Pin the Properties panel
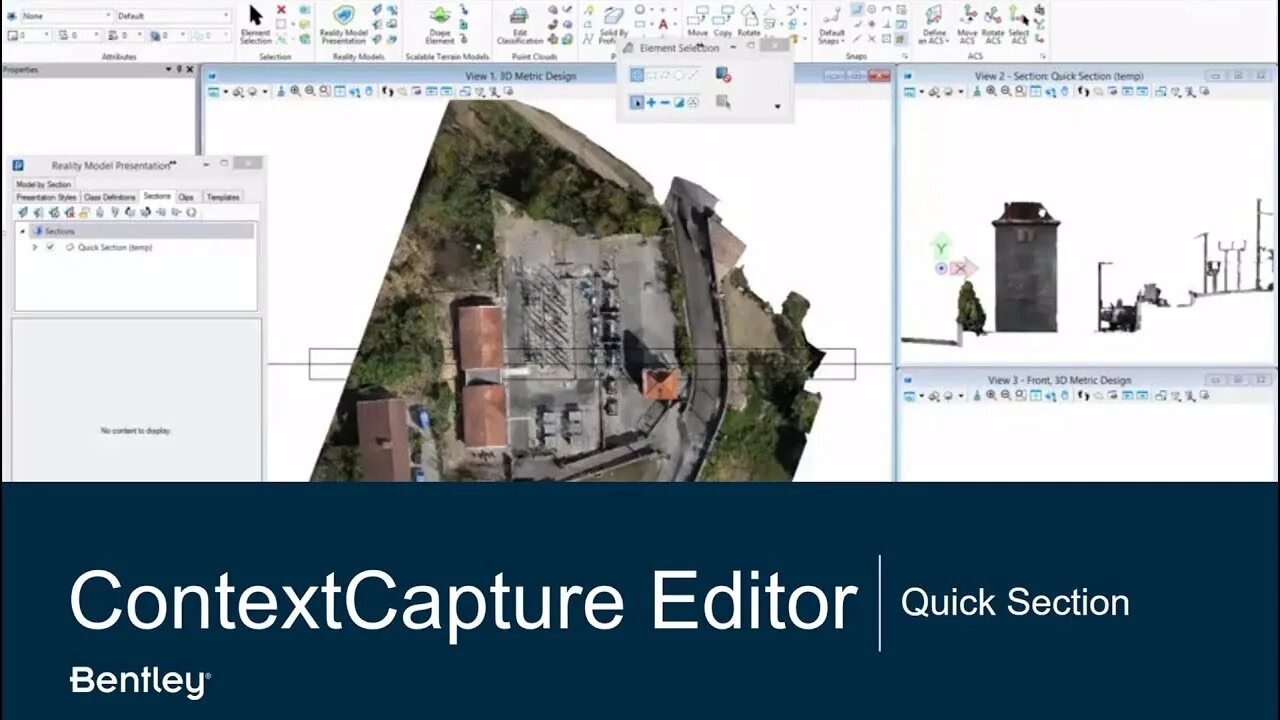Screen dimensions: 1280x720 click(x=179, y=70)
